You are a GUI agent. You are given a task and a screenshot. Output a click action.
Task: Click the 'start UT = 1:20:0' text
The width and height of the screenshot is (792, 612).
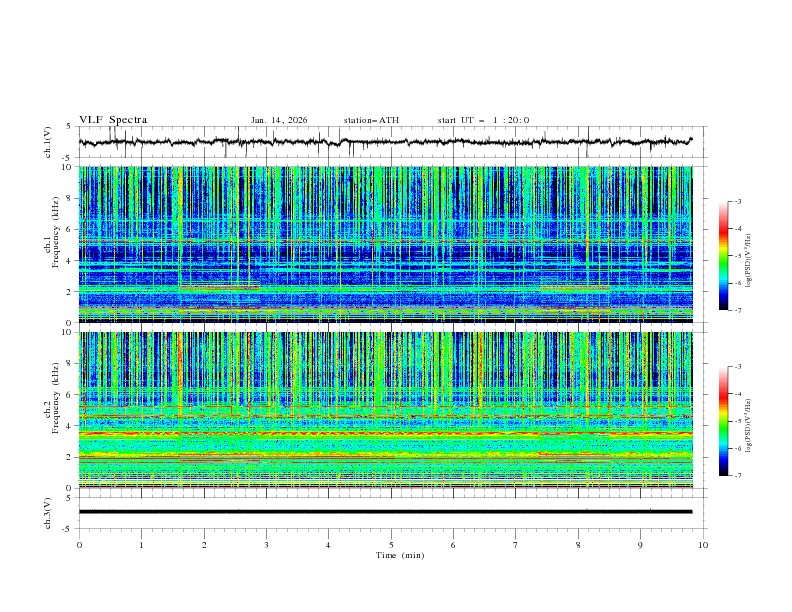point(483,120)
